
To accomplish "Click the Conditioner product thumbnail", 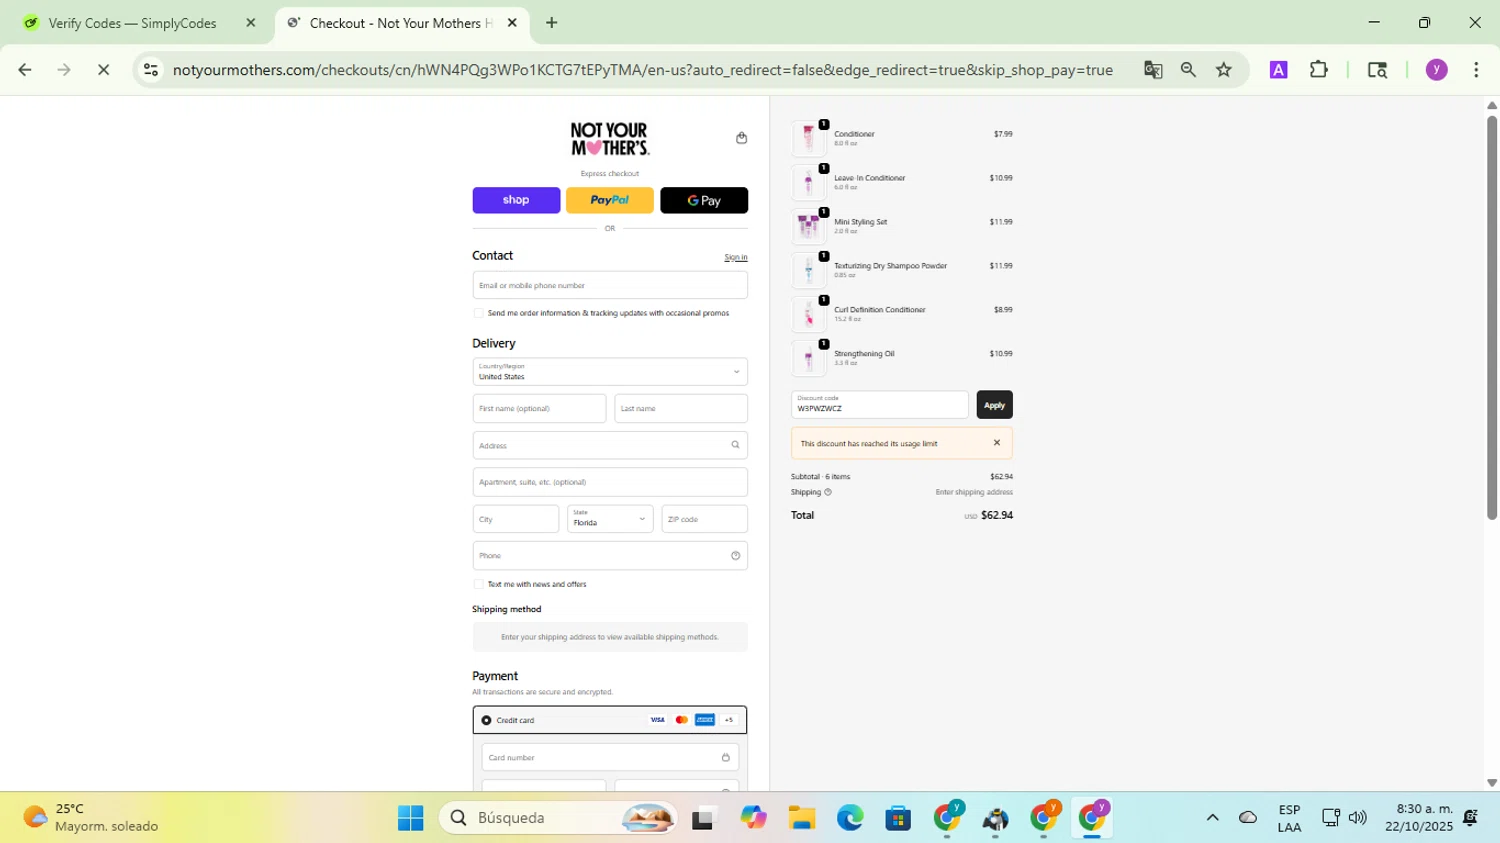I will (808, 139).
